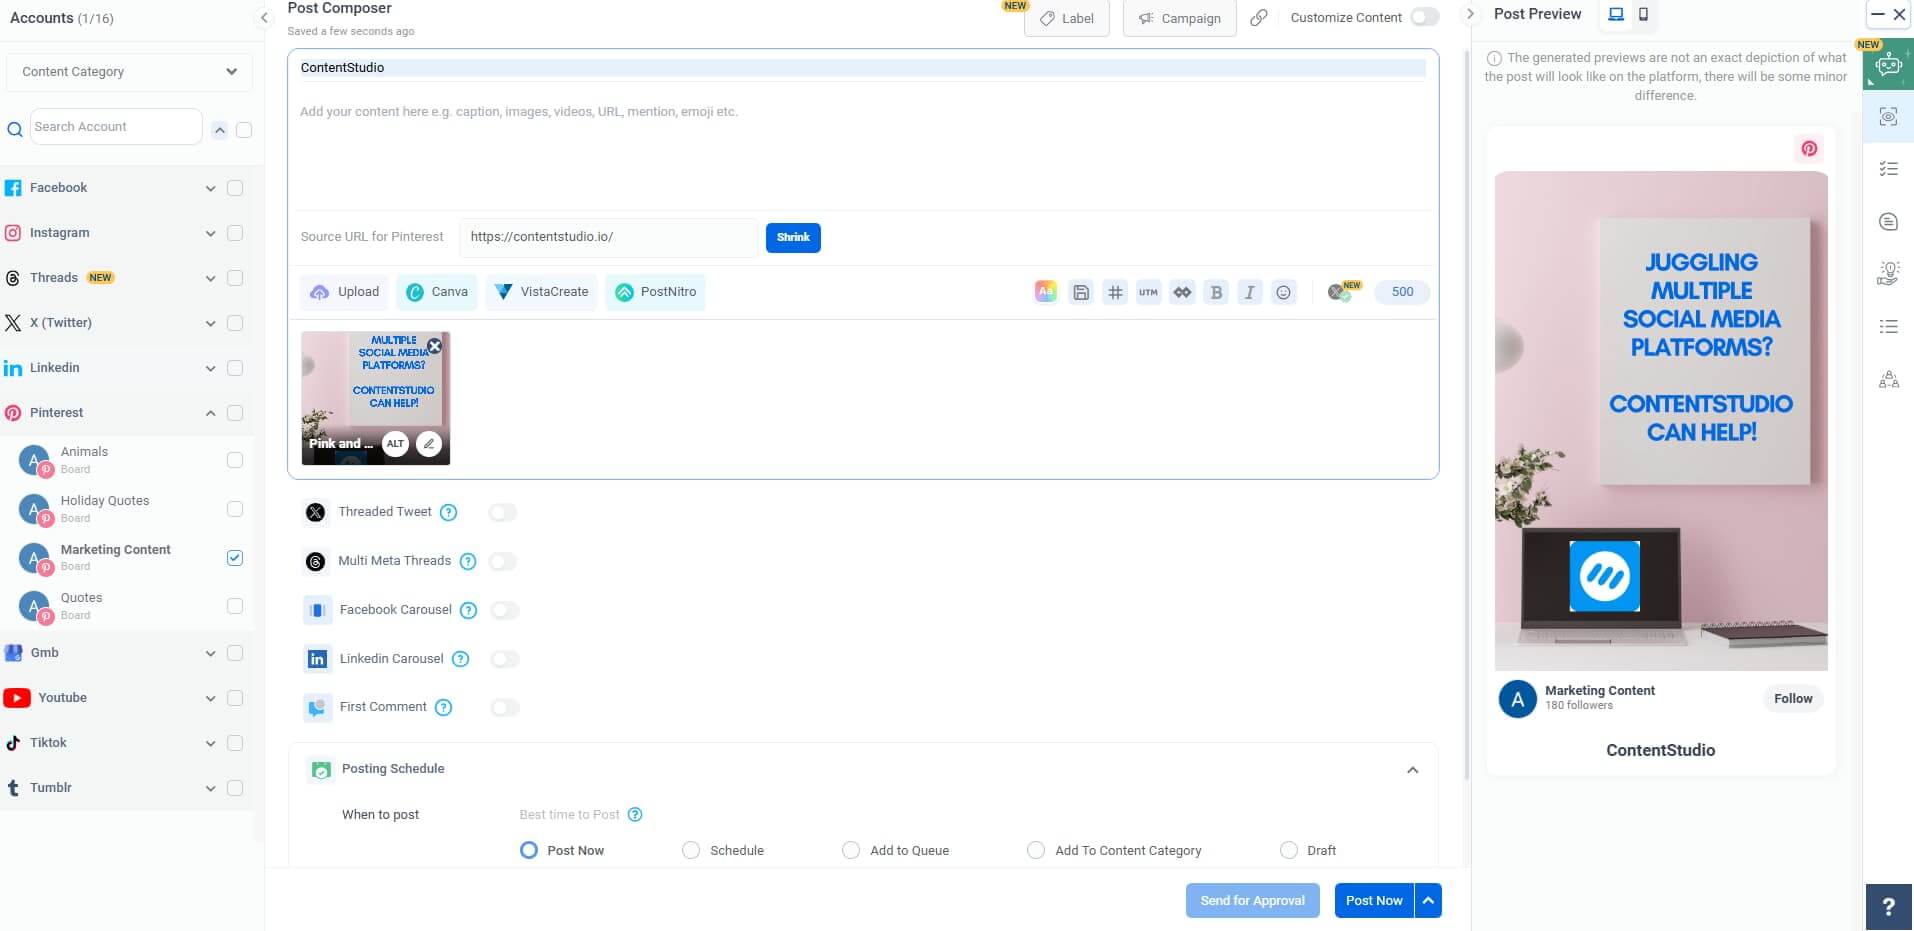The width and height of the screenshot is (1914, 931).
Task: Assign a Campaign to the post
Action: tap(1180, 18)
